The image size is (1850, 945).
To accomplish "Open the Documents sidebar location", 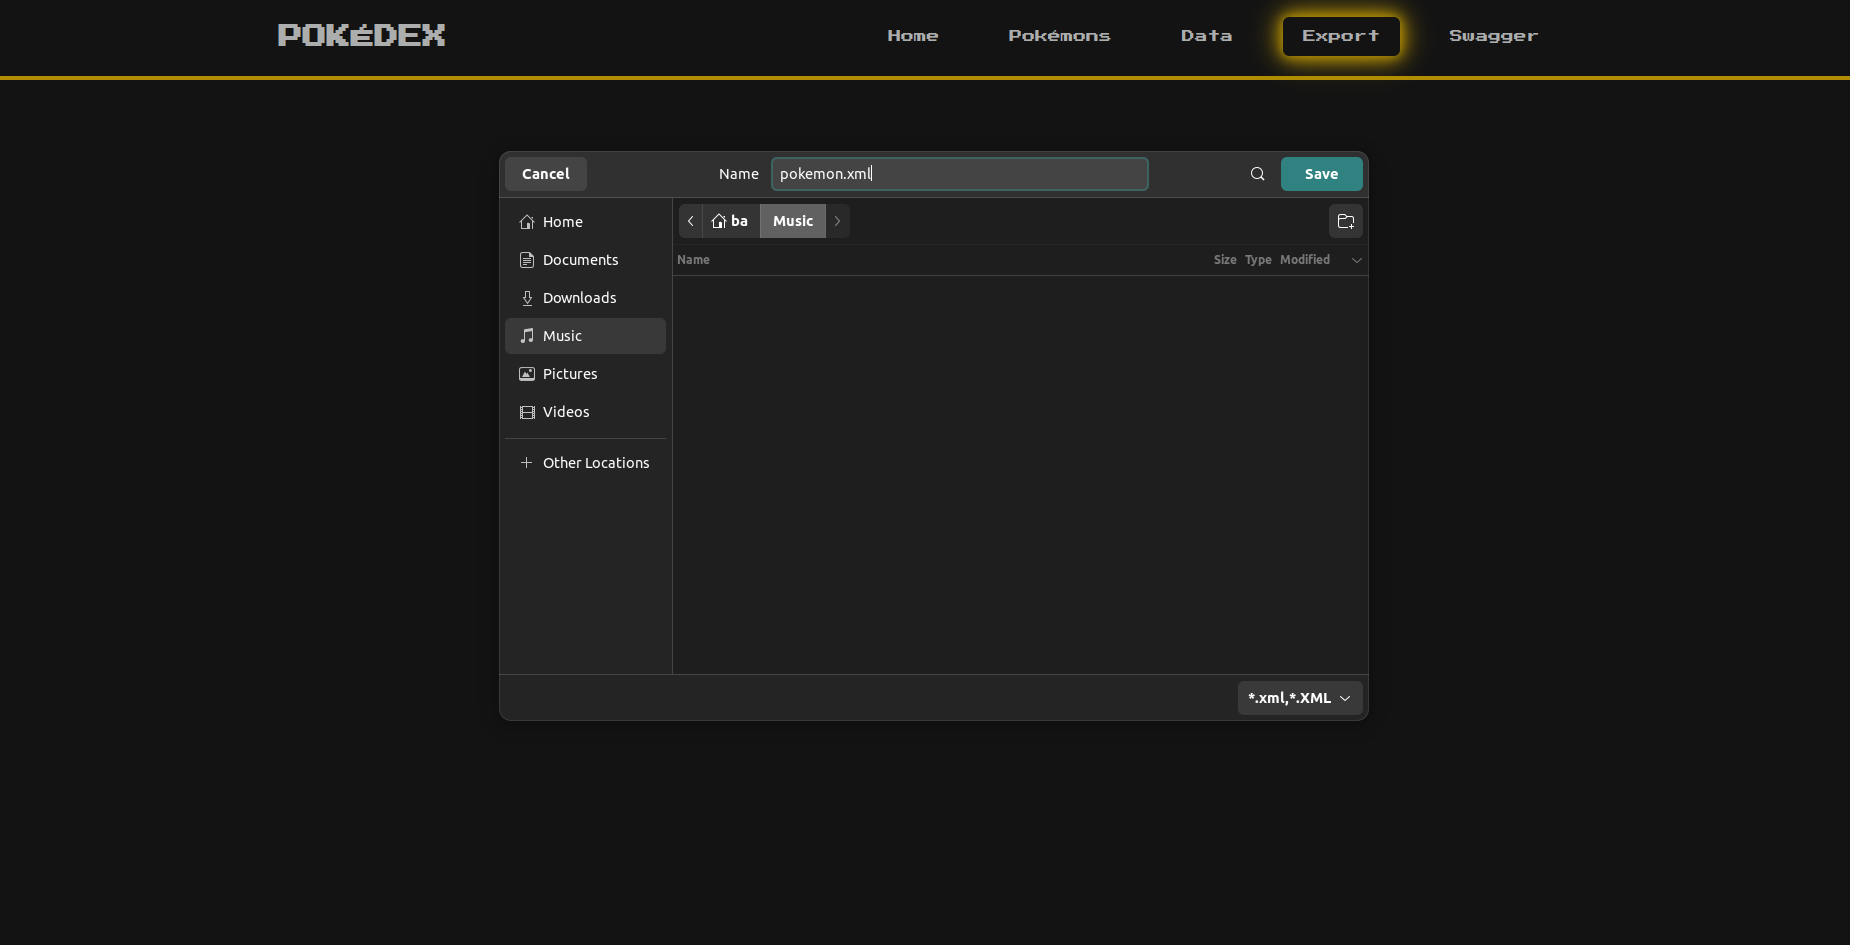I will point(585,260).
